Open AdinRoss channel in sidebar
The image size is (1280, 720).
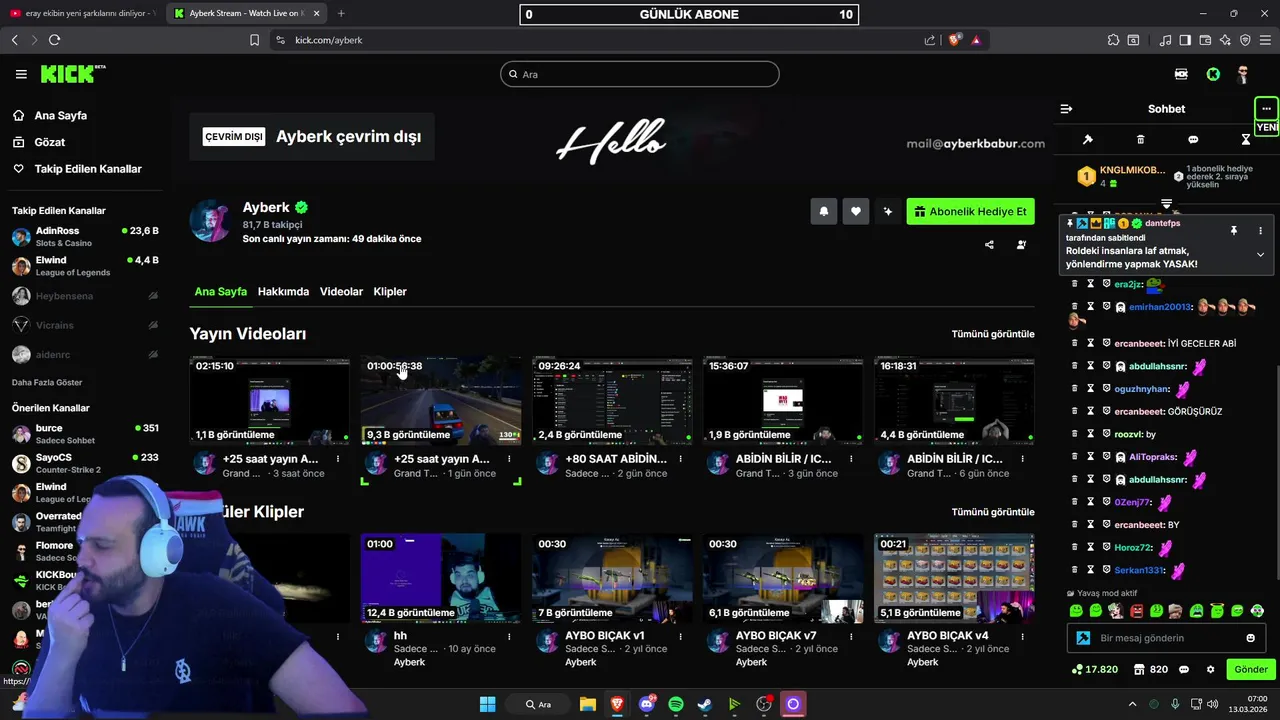click(x=84, y=237)
